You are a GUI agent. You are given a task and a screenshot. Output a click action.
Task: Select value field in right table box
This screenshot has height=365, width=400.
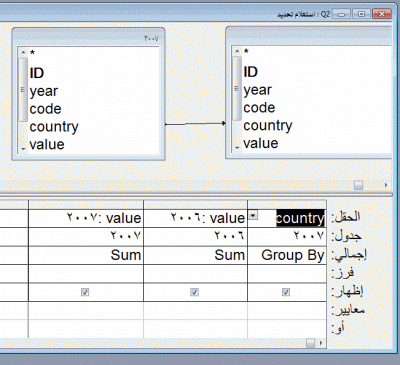(261, 143)
